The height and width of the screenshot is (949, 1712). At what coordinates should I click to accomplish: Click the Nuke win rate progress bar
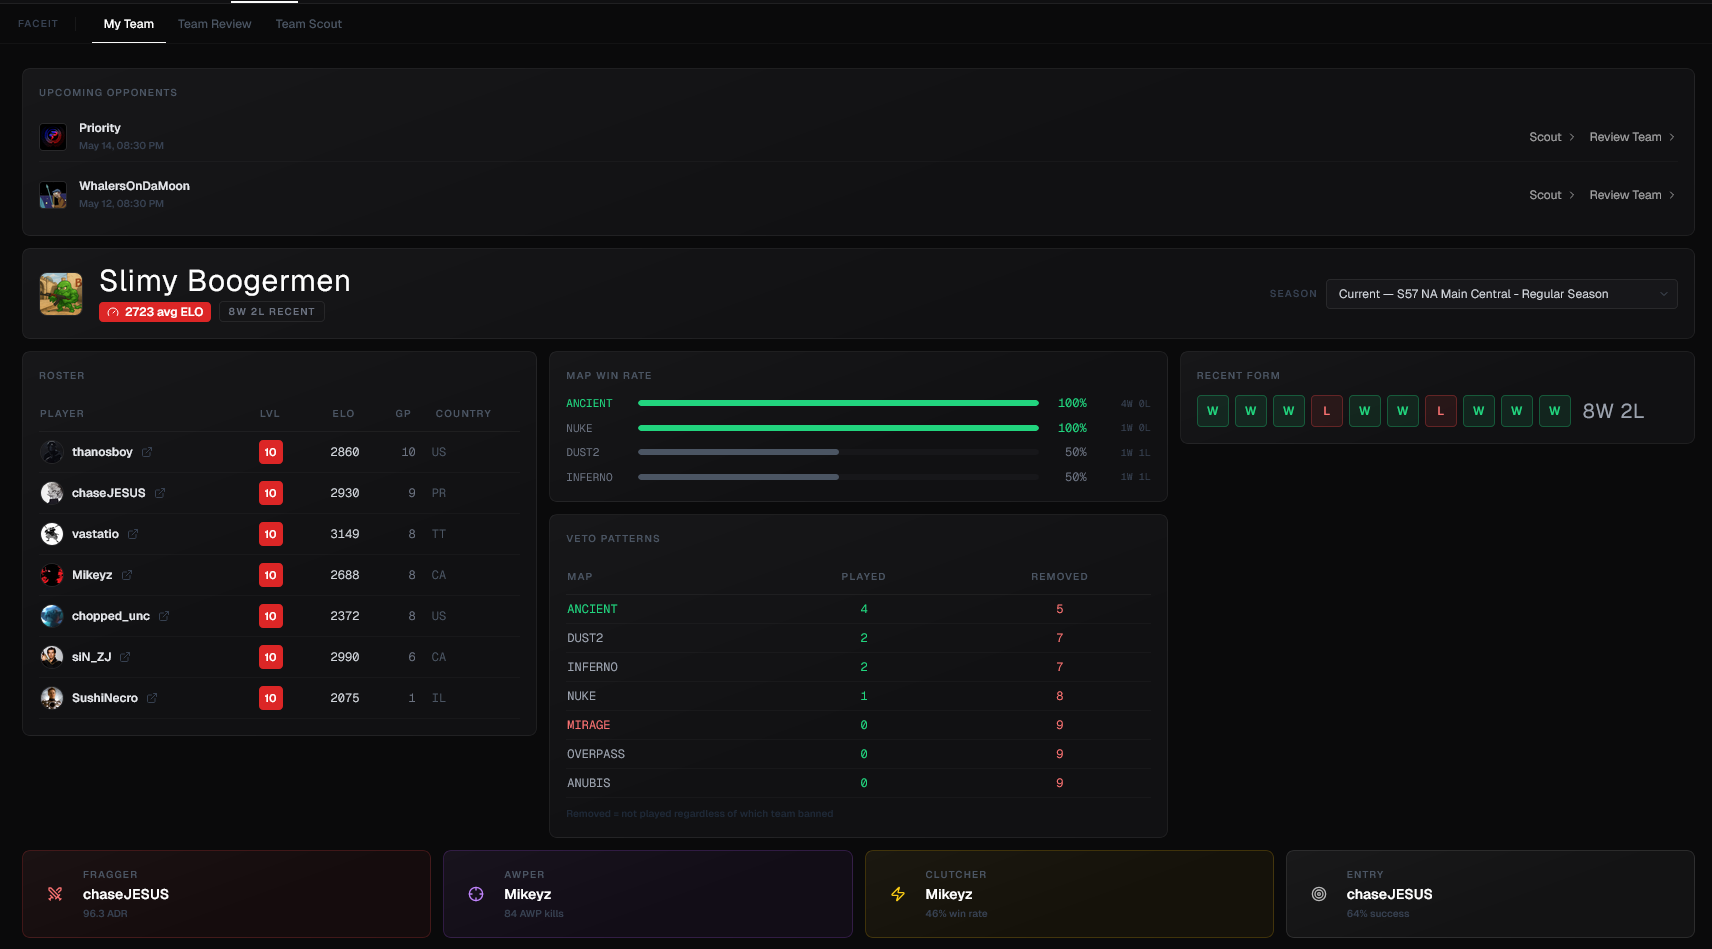838,428
